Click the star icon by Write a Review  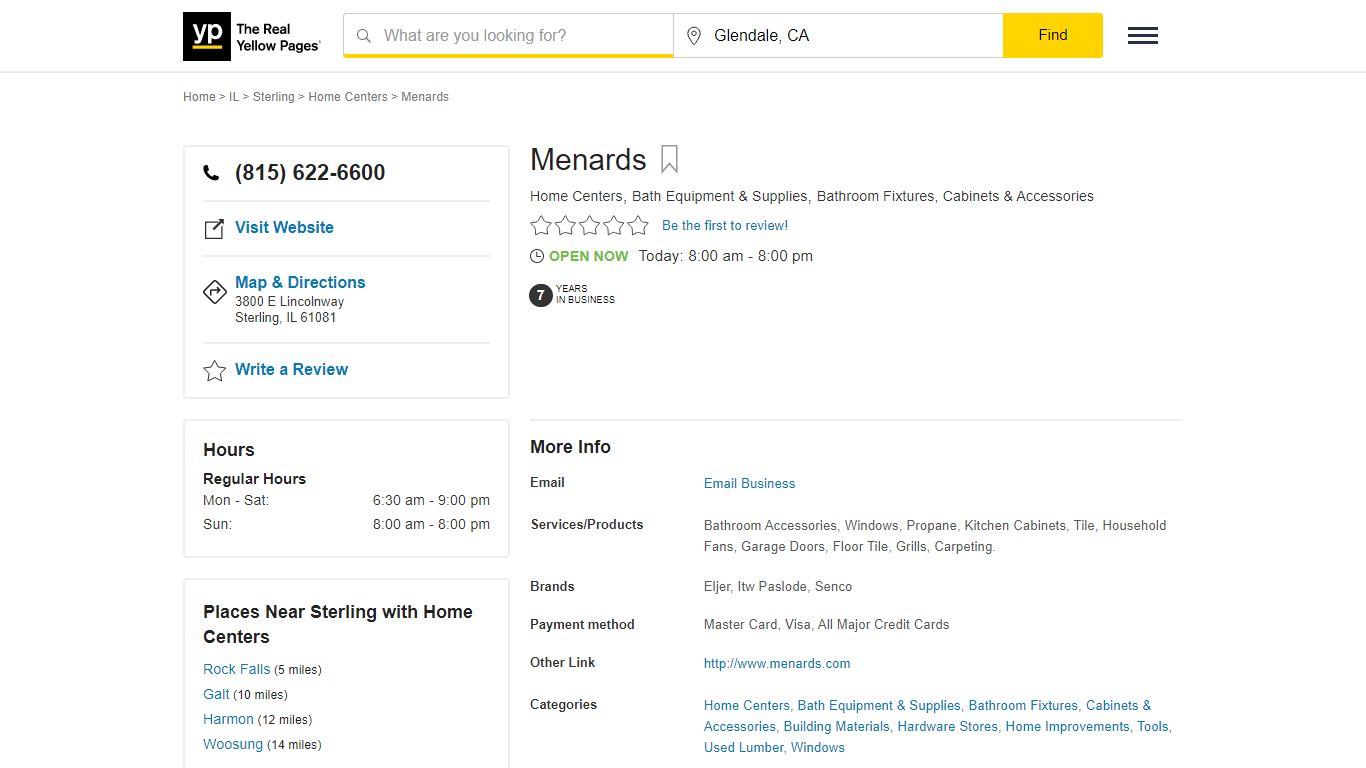[x=214, y=371]
